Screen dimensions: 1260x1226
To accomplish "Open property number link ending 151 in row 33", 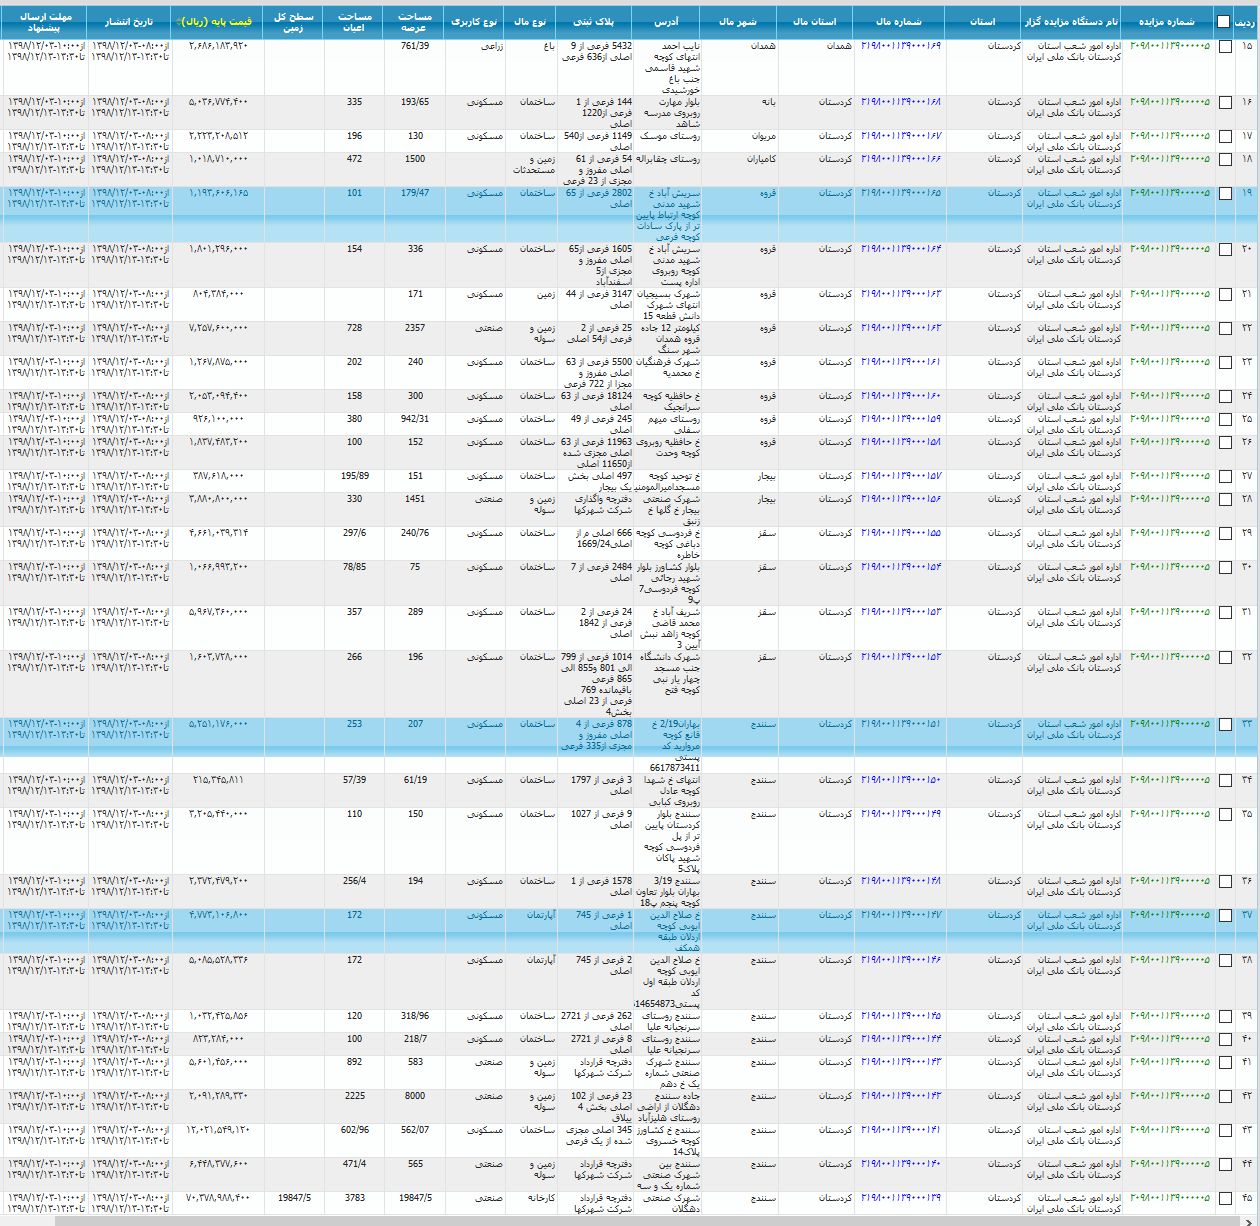I will pyautogui.click(x=900, y=724).
